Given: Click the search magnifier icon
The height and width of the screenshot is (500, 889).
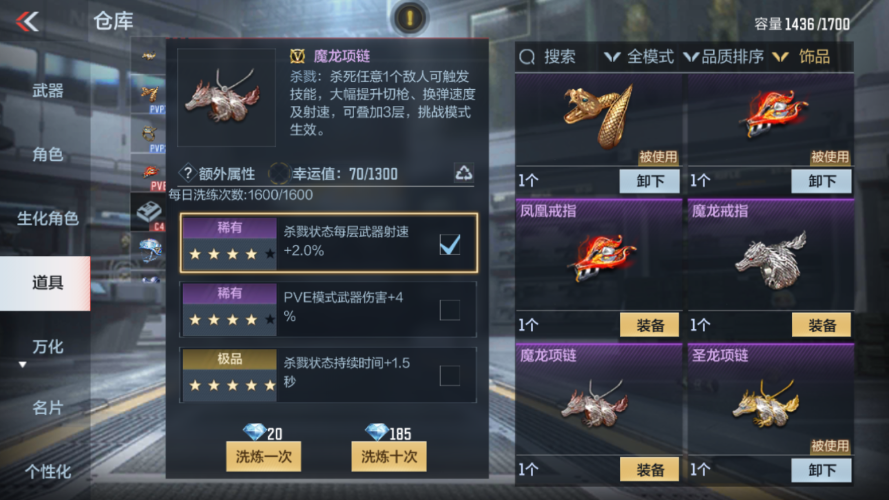Looking at the screenshot, I should [x=527, y=57].
